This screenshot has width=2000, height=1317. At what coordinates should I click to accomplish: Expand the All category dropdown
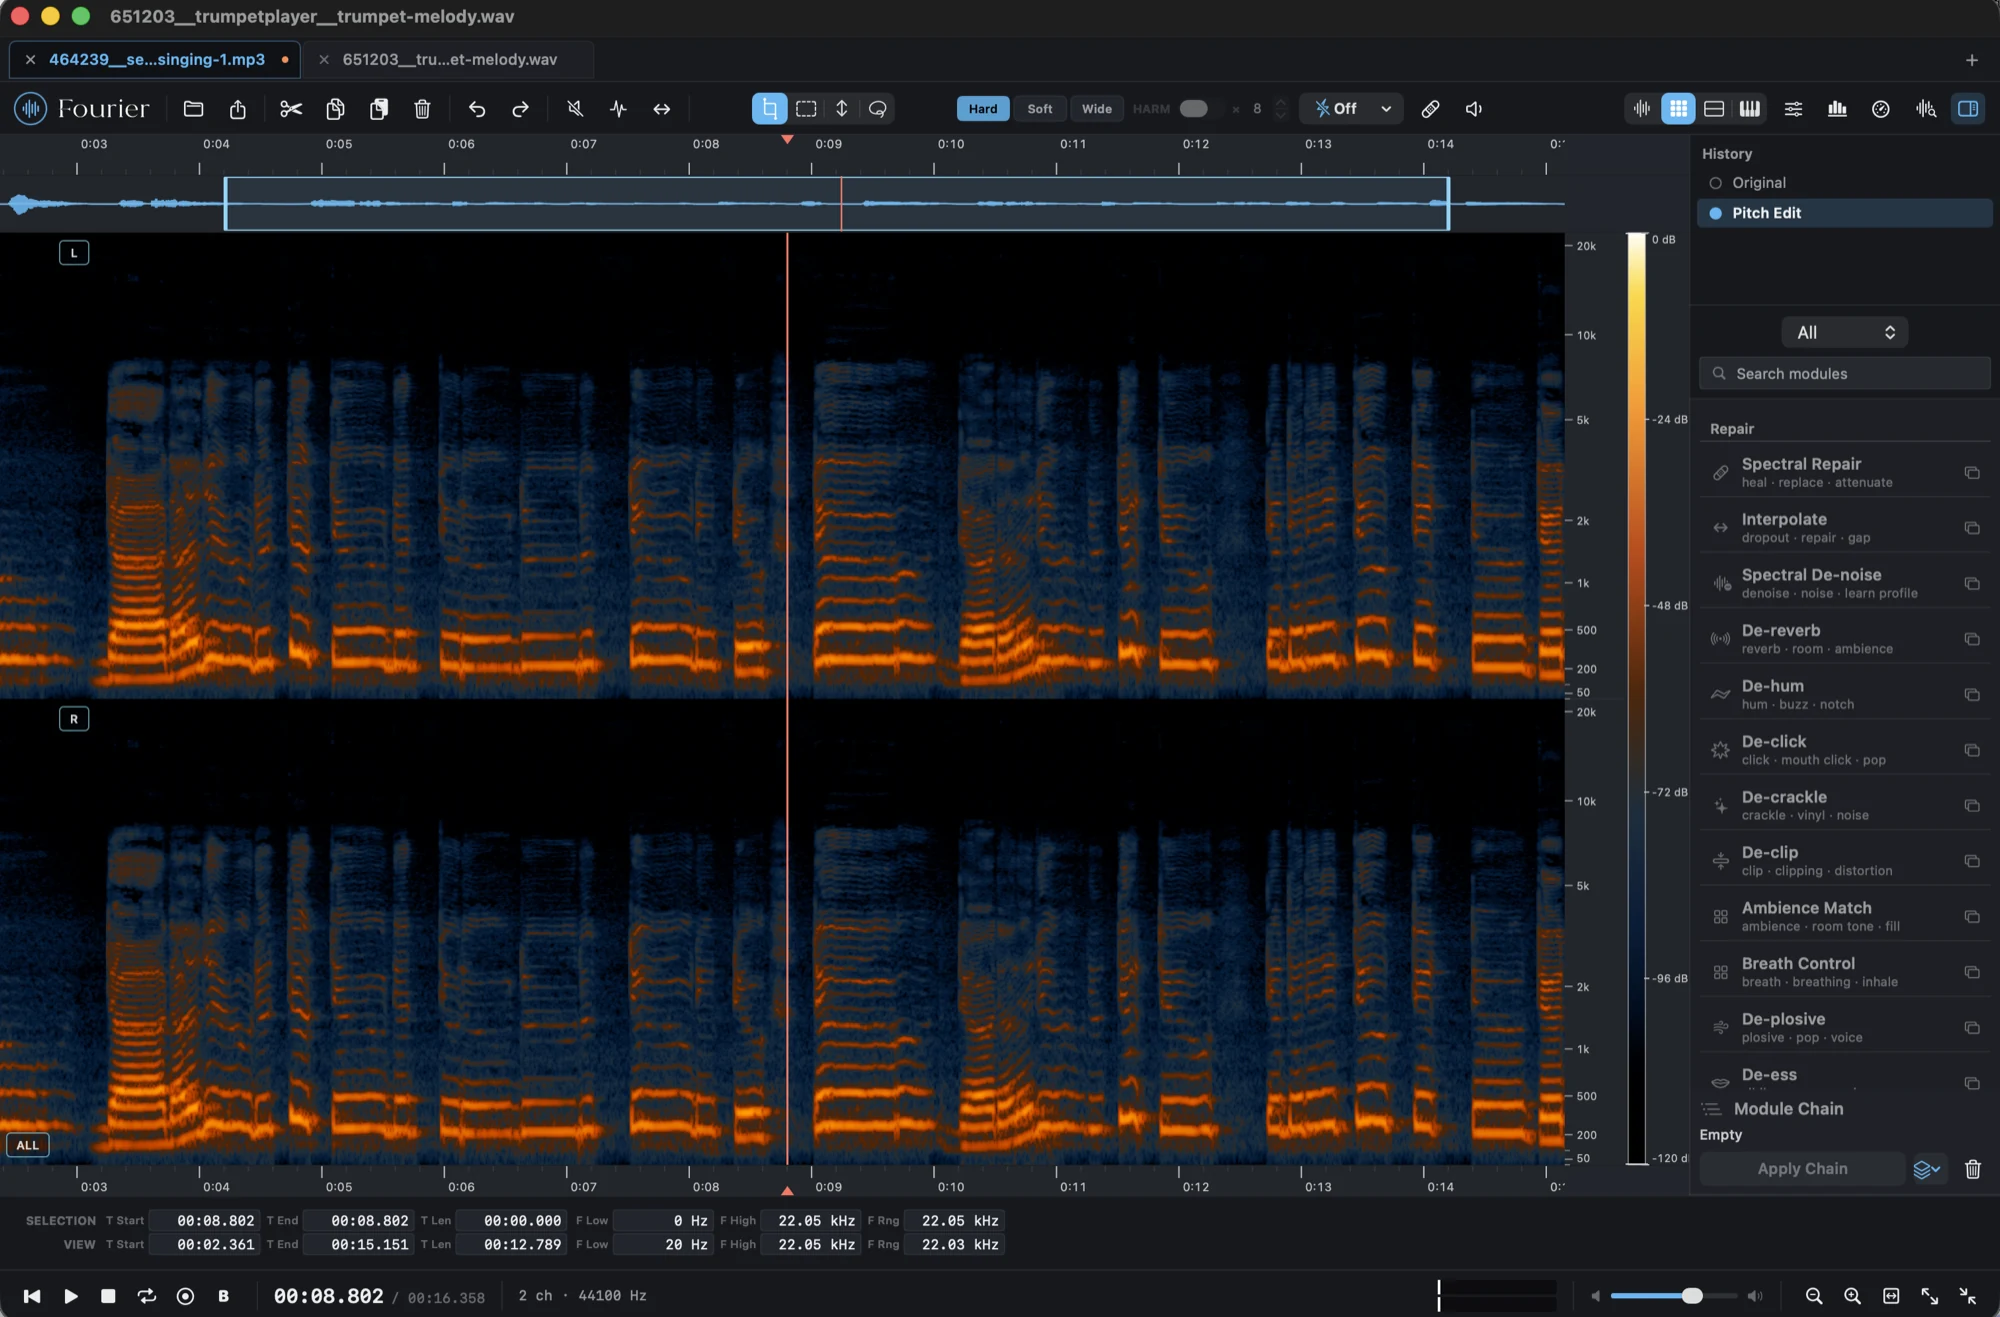[1844, 332]
